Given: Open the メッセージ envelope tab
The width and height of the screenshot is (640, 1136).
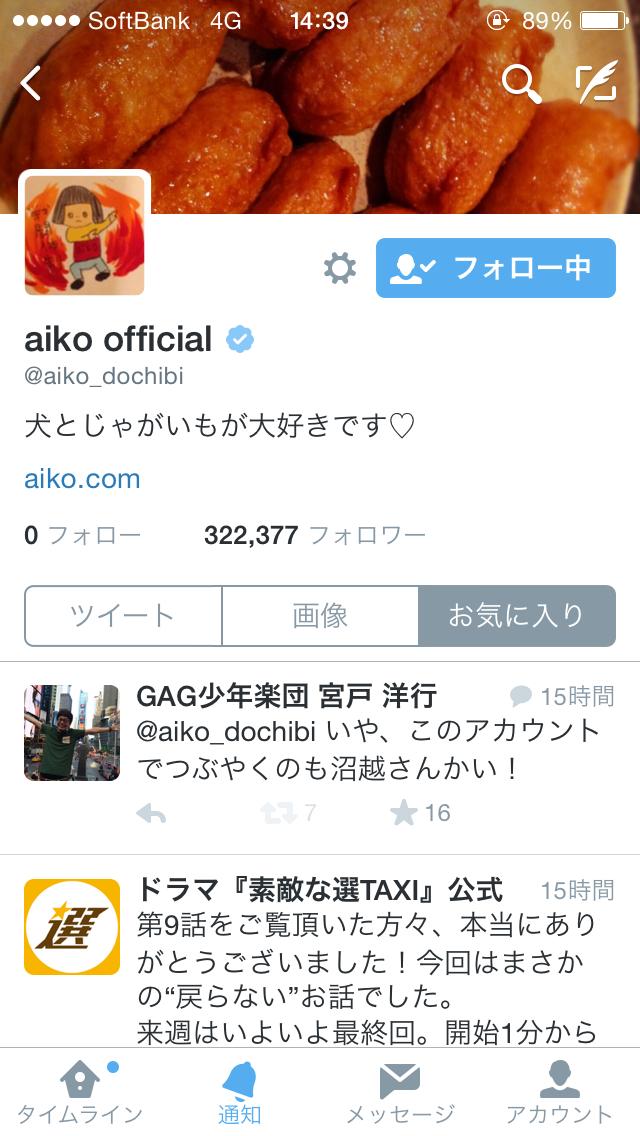Looking at the screenshot, I should click(400, 1095).
